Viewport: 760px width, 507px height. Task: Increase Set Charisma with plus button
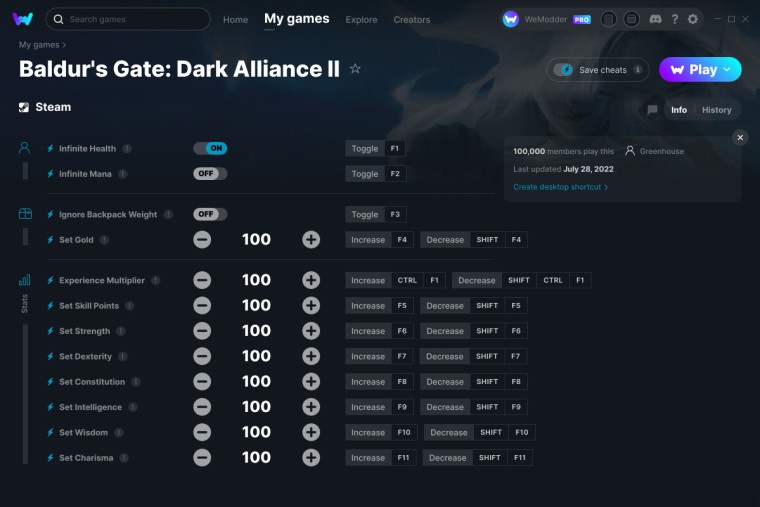click(311, 458)
